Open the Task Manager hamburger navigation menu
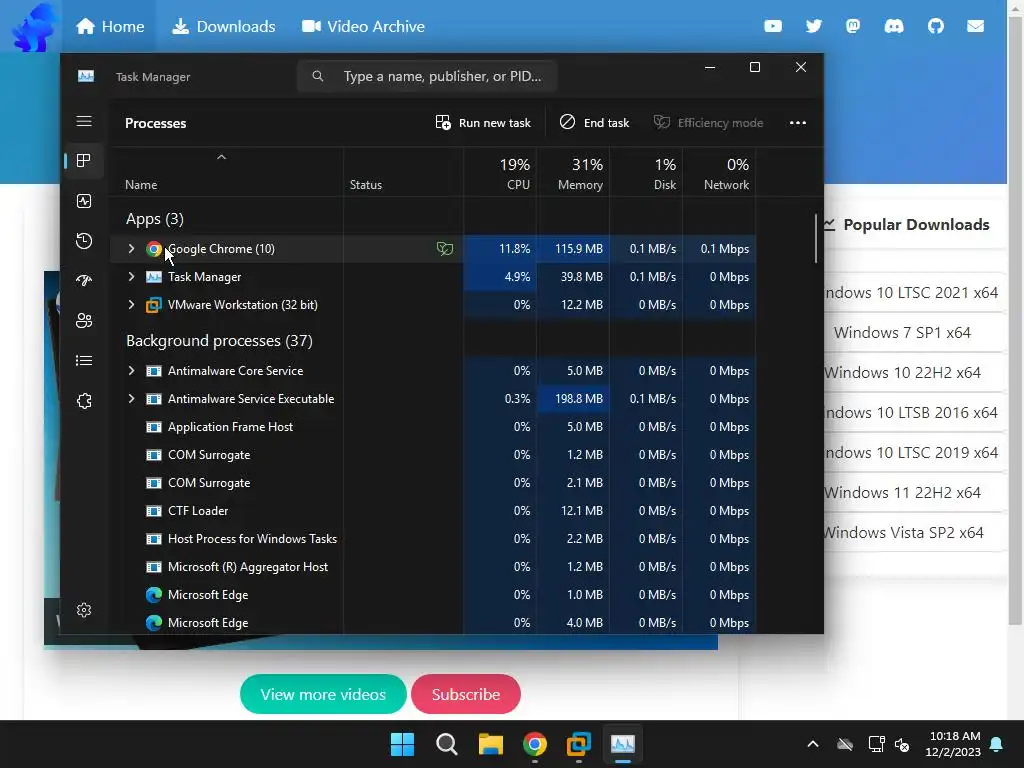 [x=84, y=121]
